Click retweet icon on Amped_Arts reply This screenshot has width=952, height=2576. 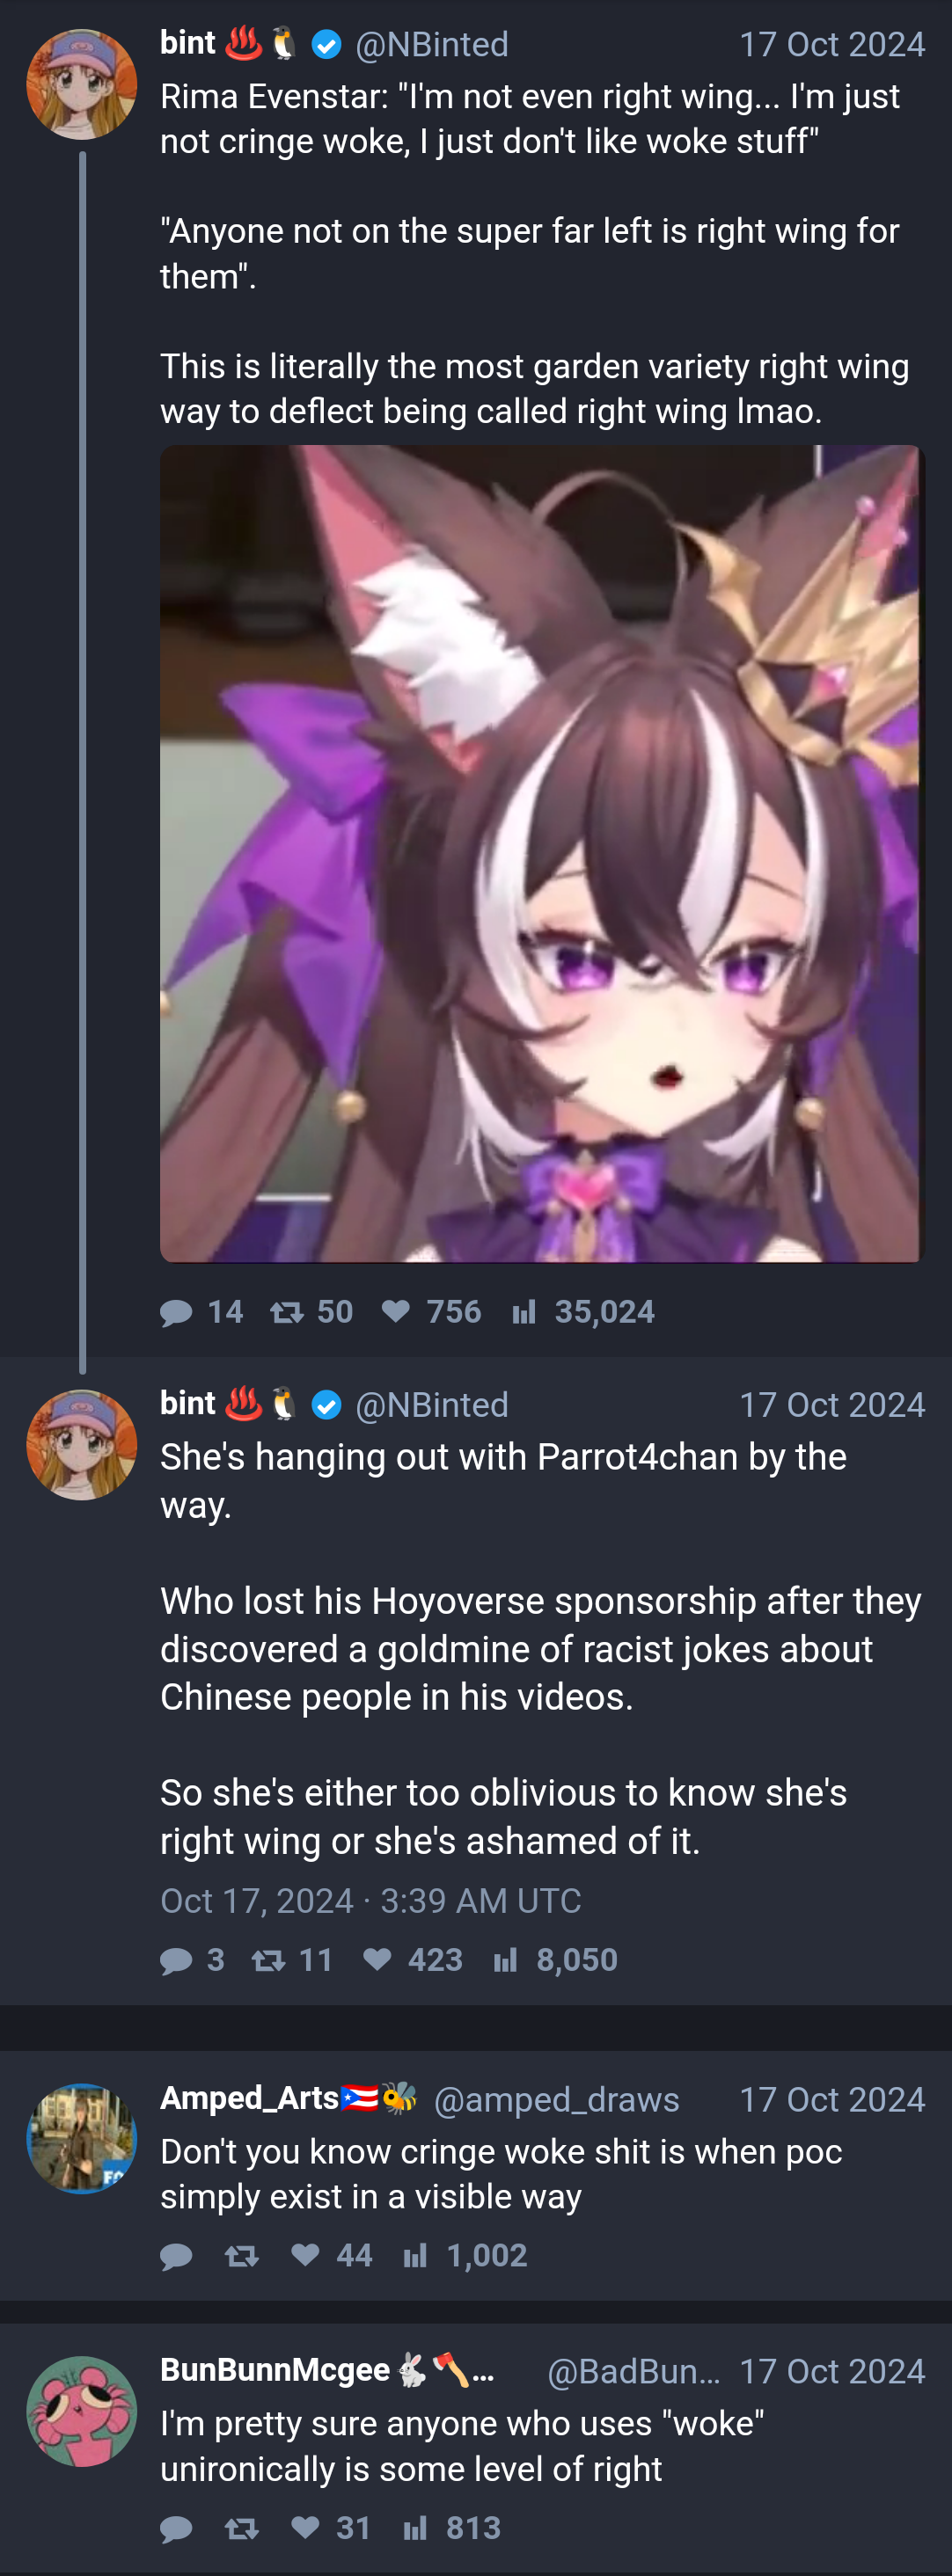241,2256
